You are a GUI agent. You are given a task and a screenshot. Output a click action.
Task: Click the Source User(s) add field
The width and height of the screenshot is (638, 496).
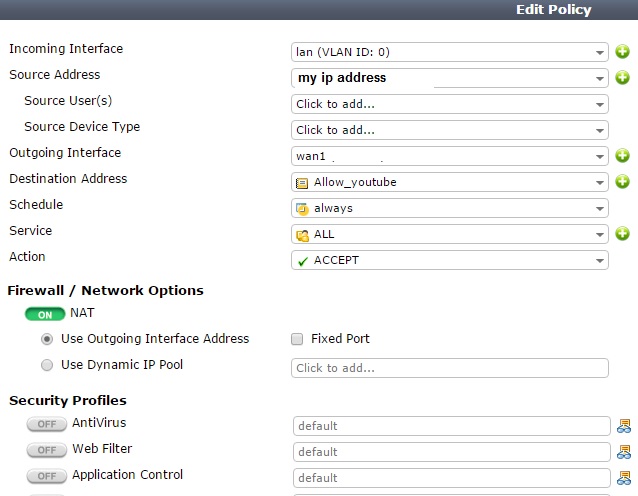[x=449, y=104]
